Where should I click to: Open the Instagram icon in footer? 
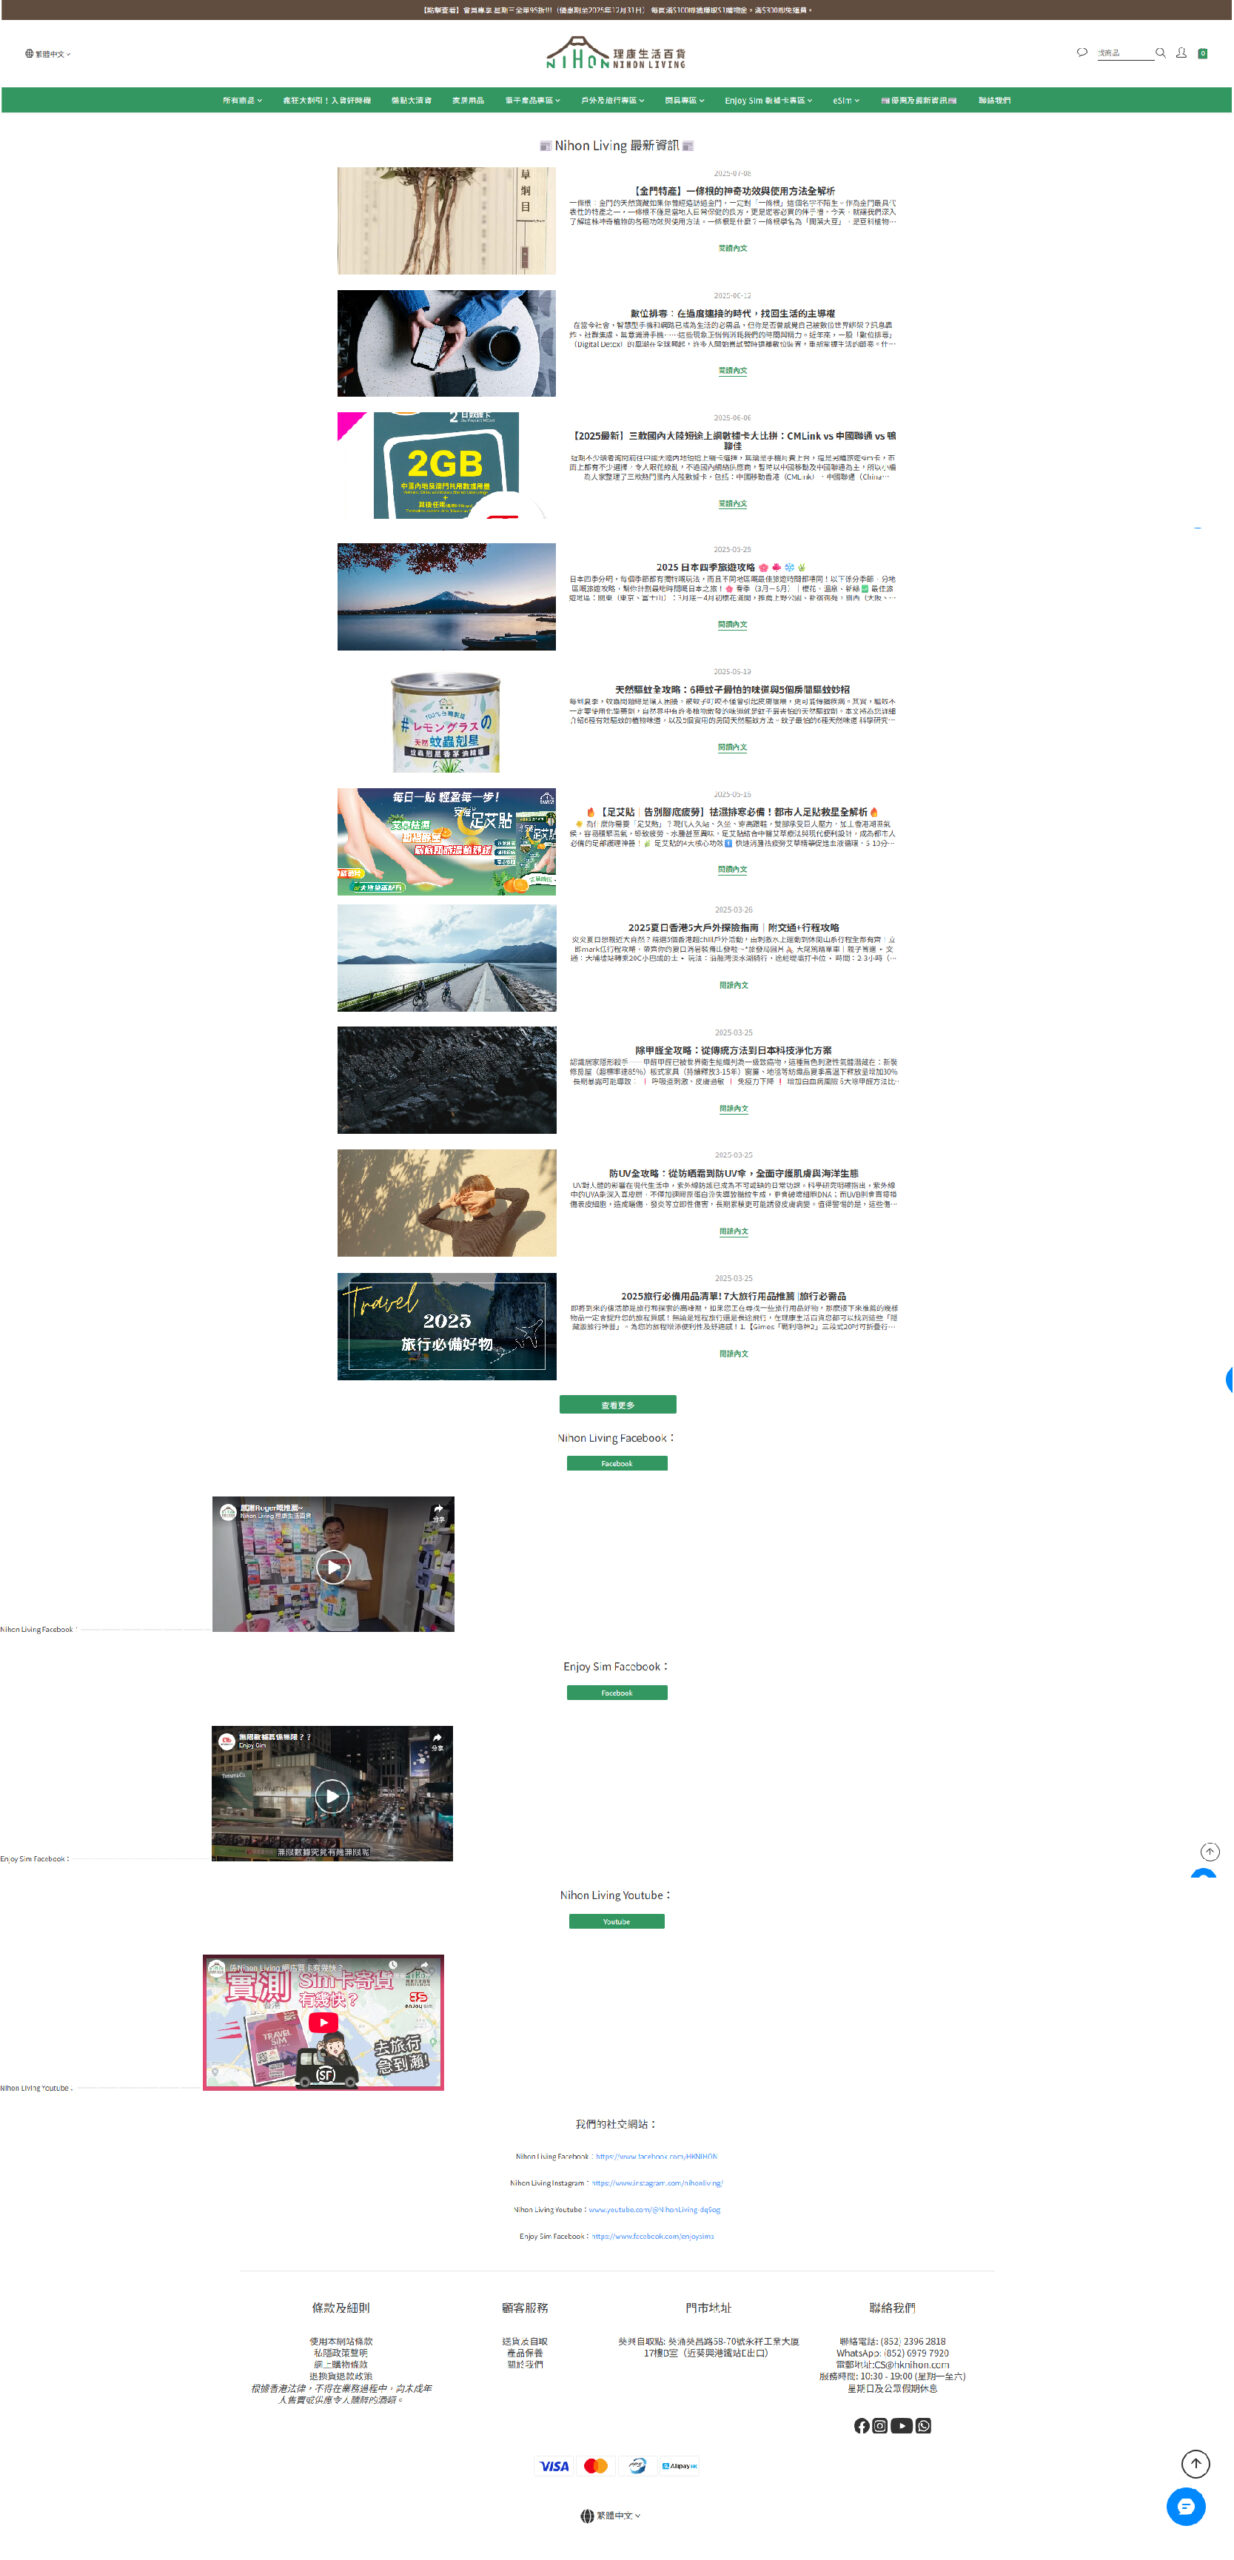click(880, 2425)
